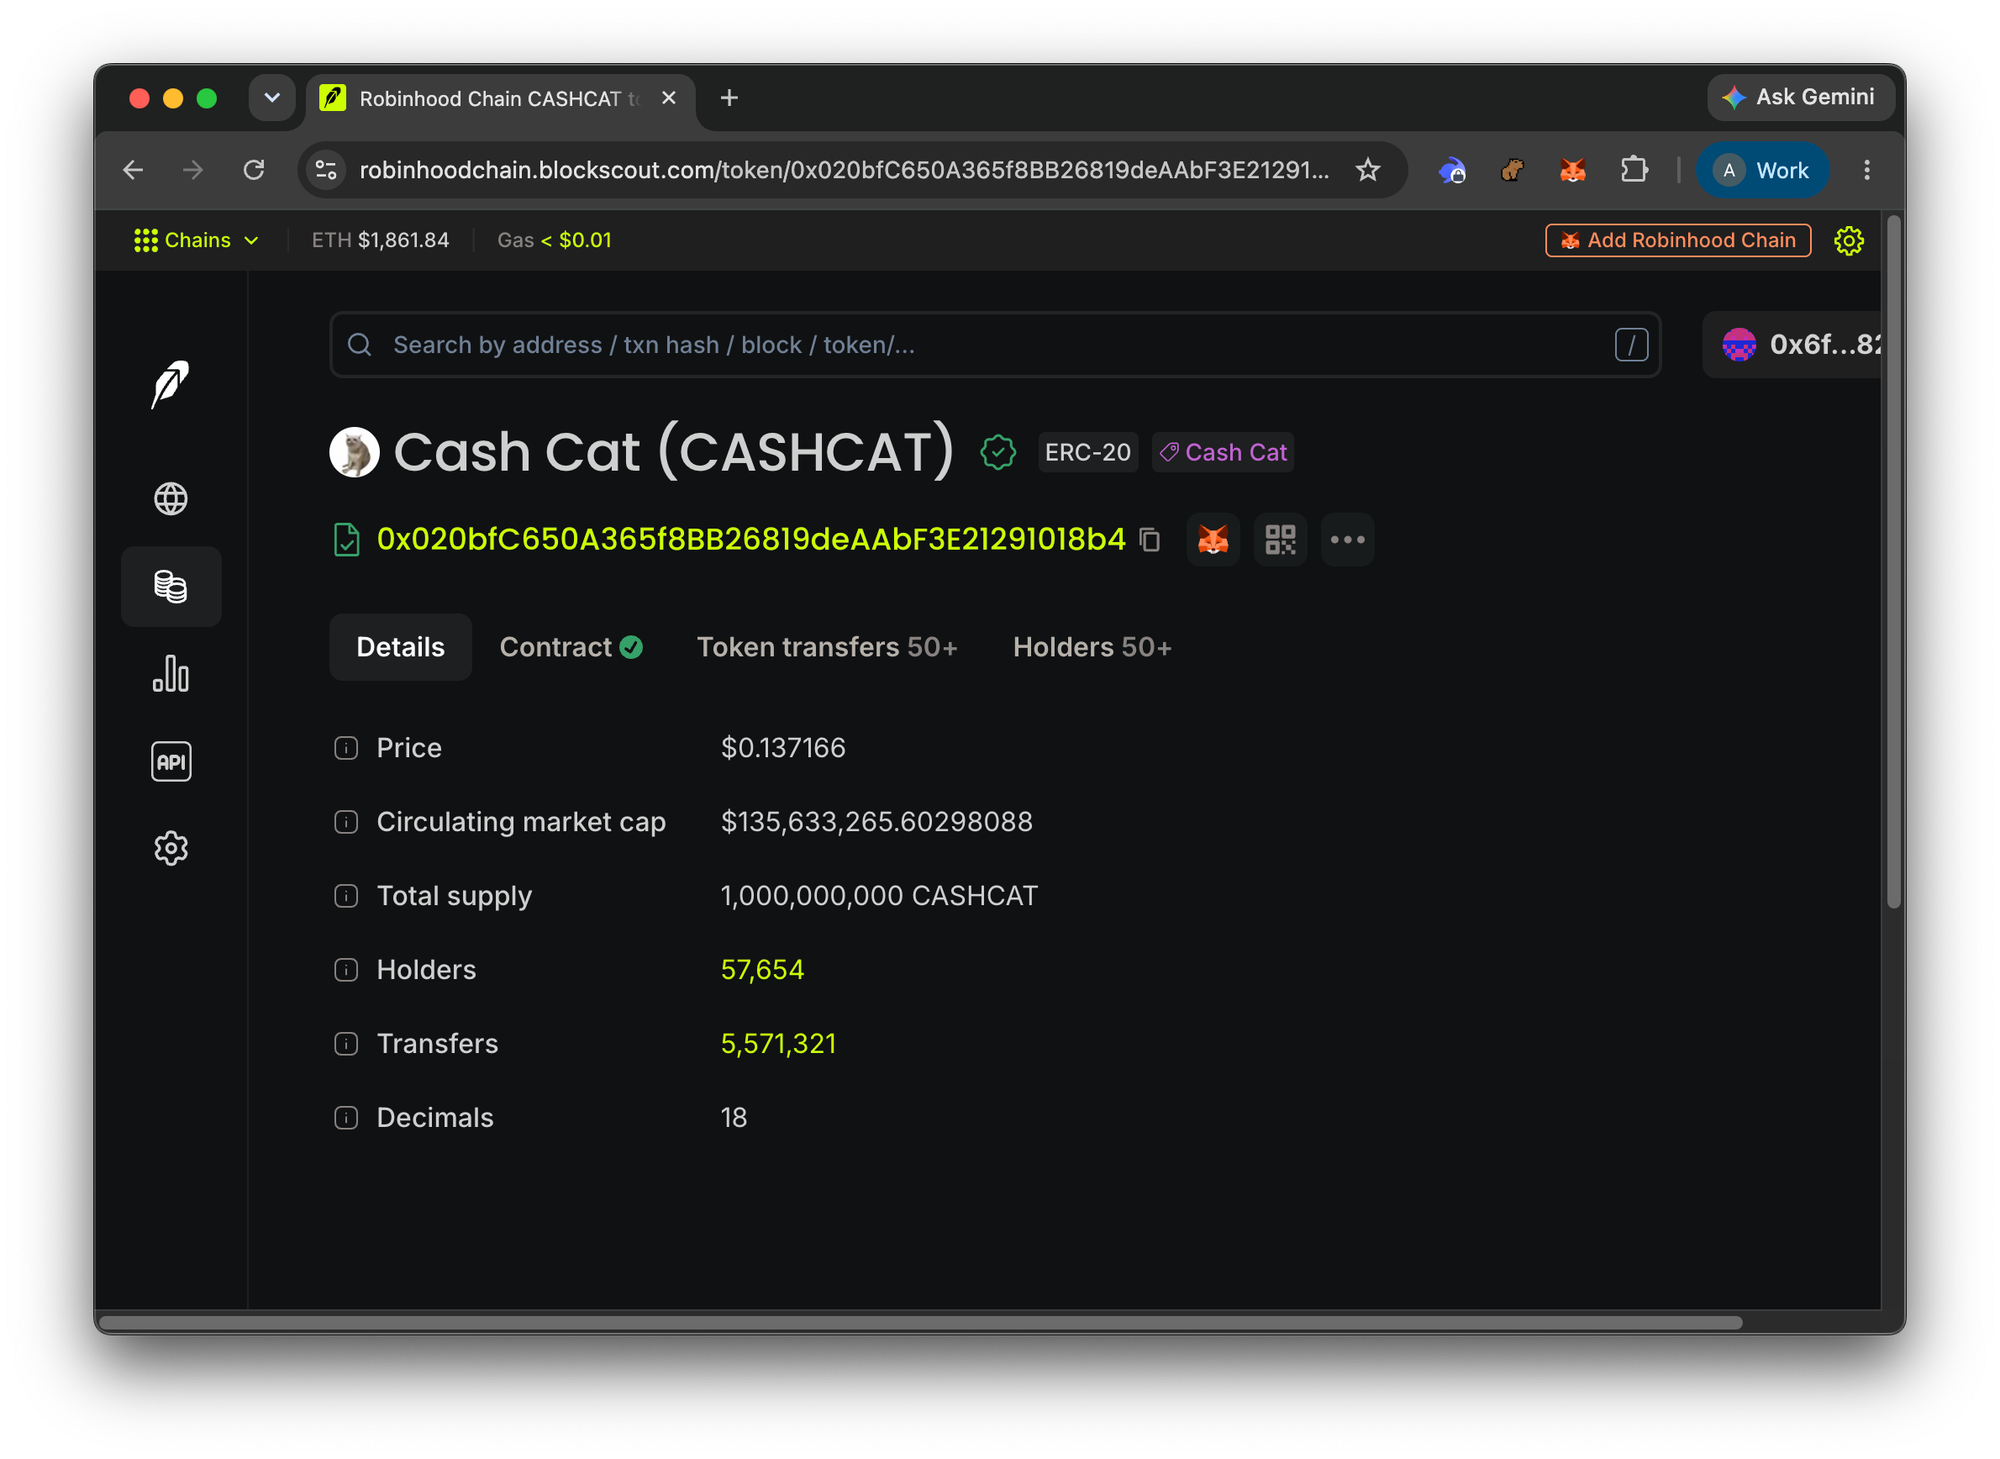Reload the page in the browser
Screen dimensions: 2000x1459
(x=254, y=170)
